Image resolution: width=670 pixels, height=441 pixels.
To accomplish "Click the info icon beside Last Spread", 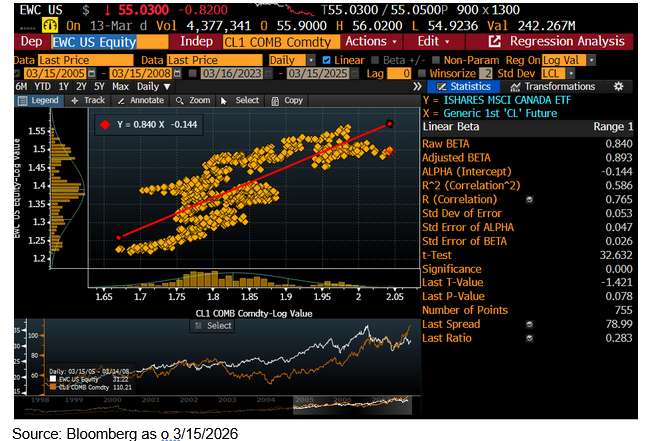I will point(529,324).
